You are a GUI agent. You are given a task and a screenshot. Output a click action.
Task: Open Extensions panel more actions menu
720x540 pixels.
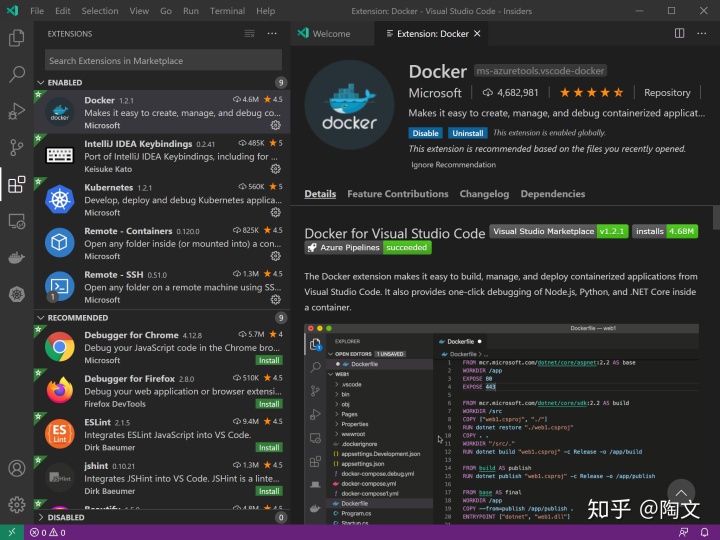pyautogui.click(x=272, y=34)
